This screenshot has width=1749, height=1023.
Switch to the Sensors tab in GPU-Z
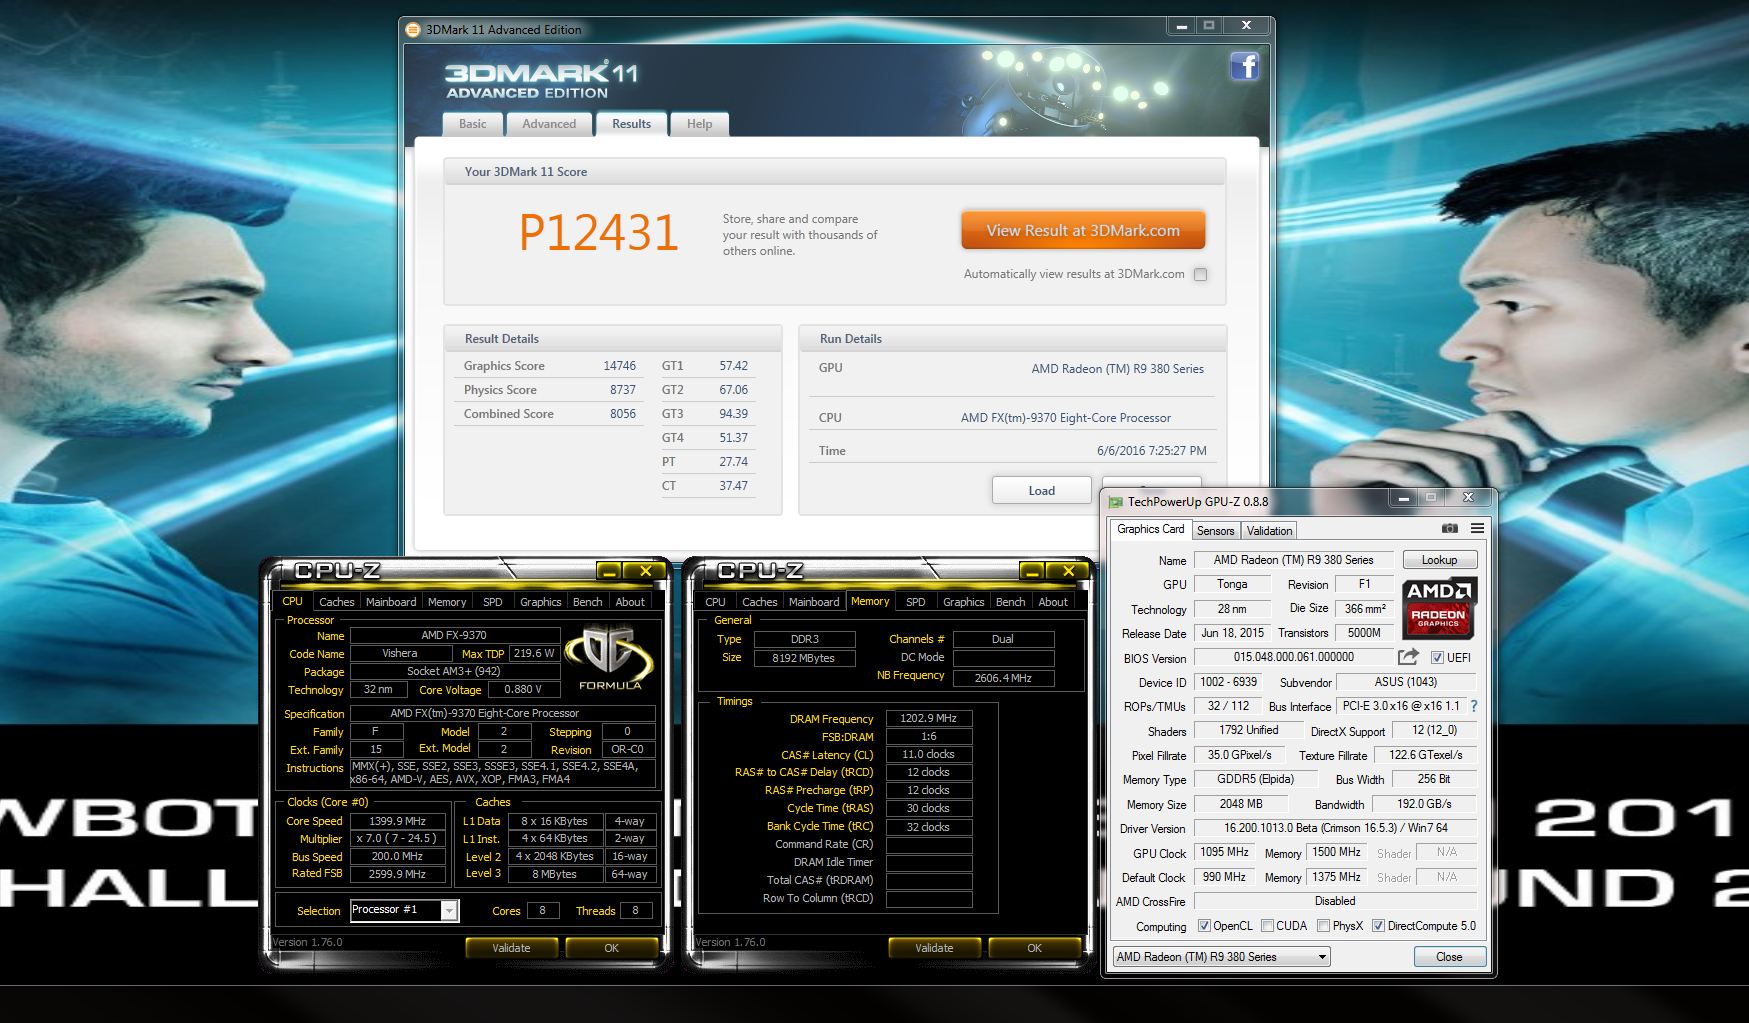point(1215,530)
